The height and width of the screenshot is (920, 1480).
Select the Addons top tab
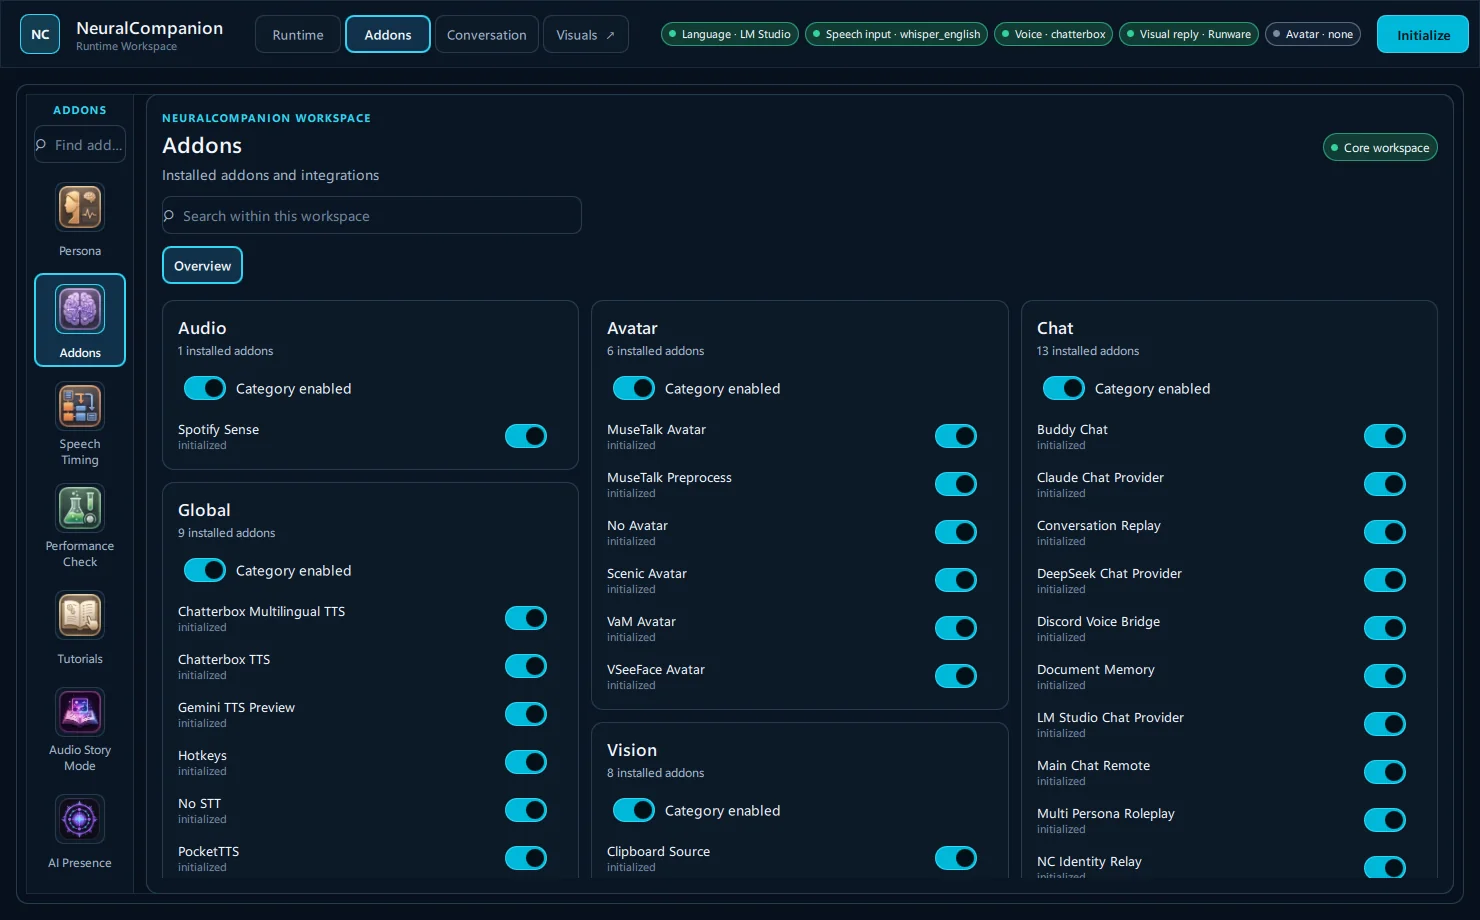[388, 34]
